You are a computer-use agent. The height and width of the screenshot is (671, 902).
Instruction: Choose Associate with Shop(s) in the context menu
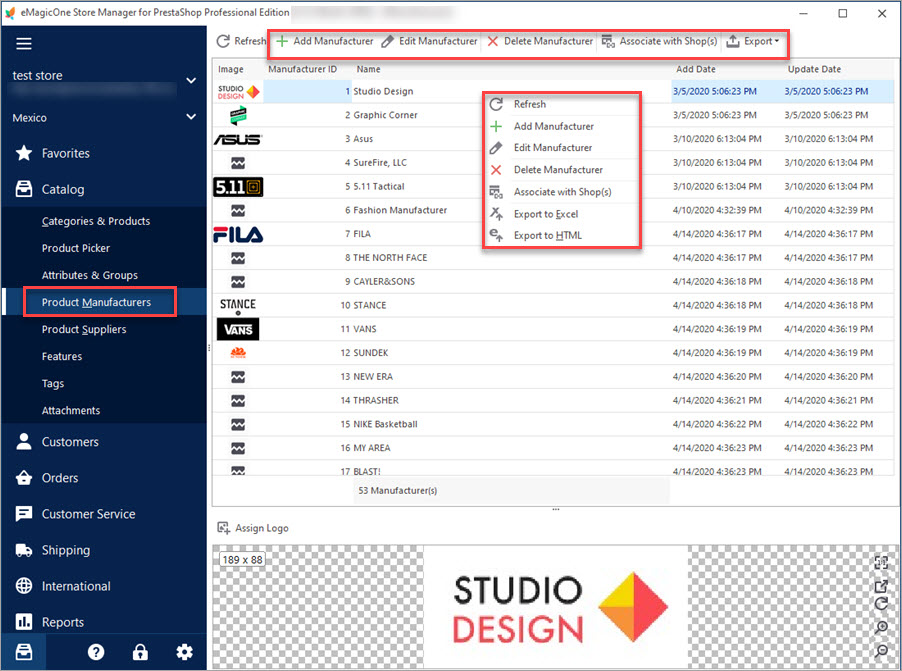tap(562, 192)
